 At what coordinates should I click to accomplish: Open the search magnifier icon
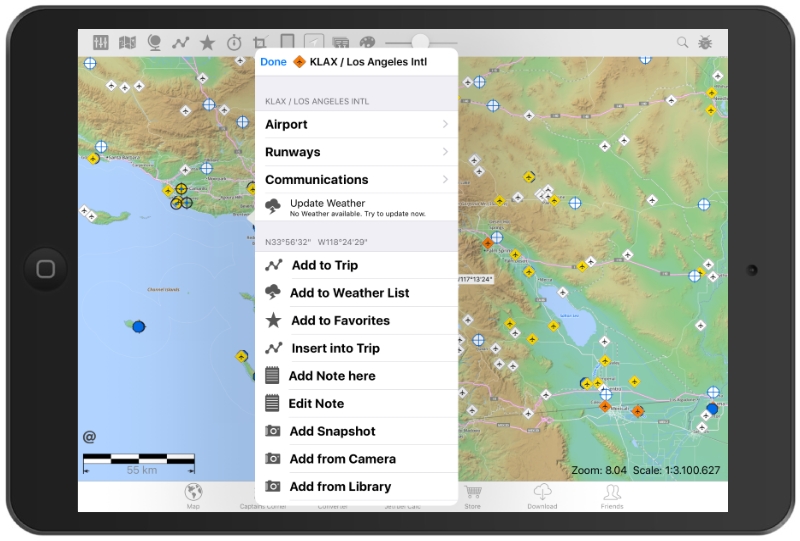682,42
